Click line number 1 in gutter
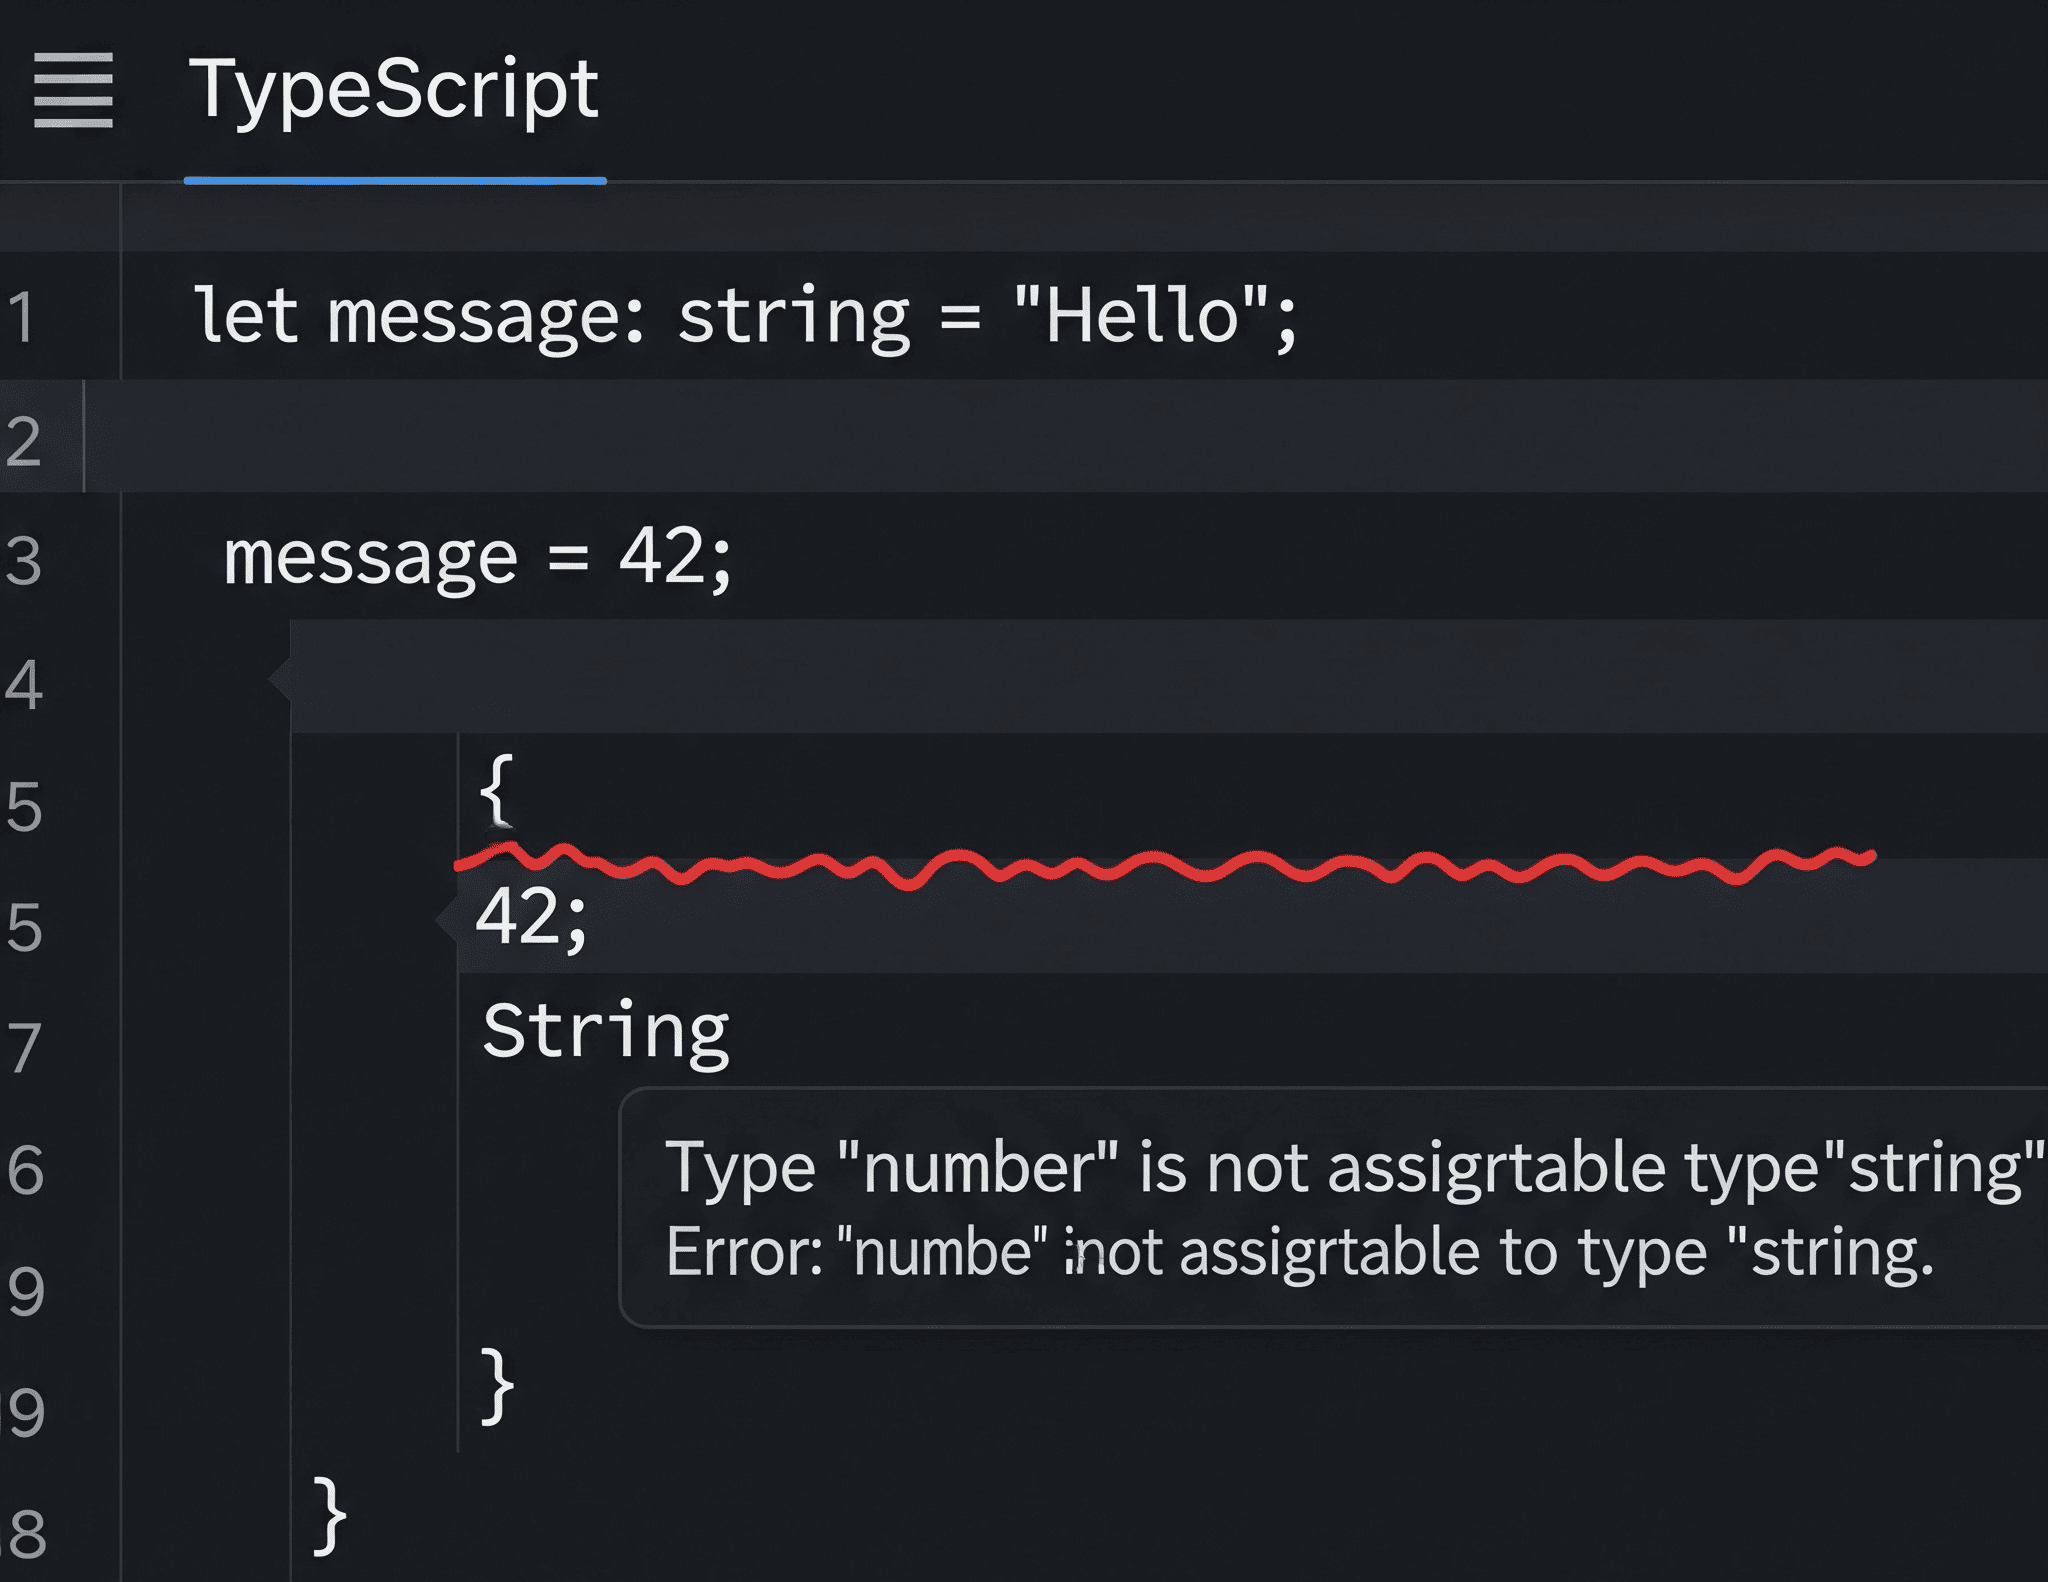The width and height of the screenshot is (2048, 1582). [x=21, y=317]
